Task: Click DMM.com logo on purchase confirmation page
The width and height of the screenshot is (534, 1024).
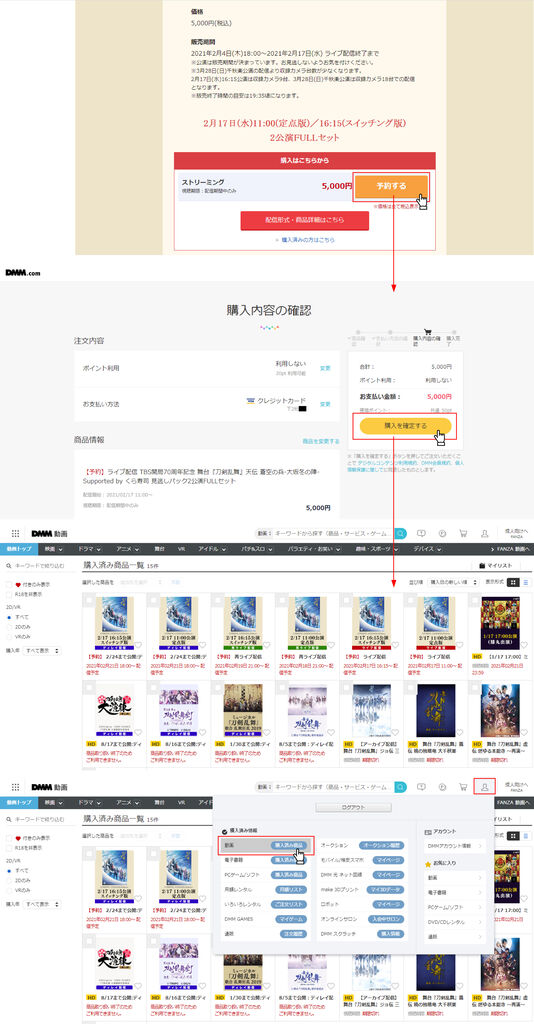Action: coord(23,272)
